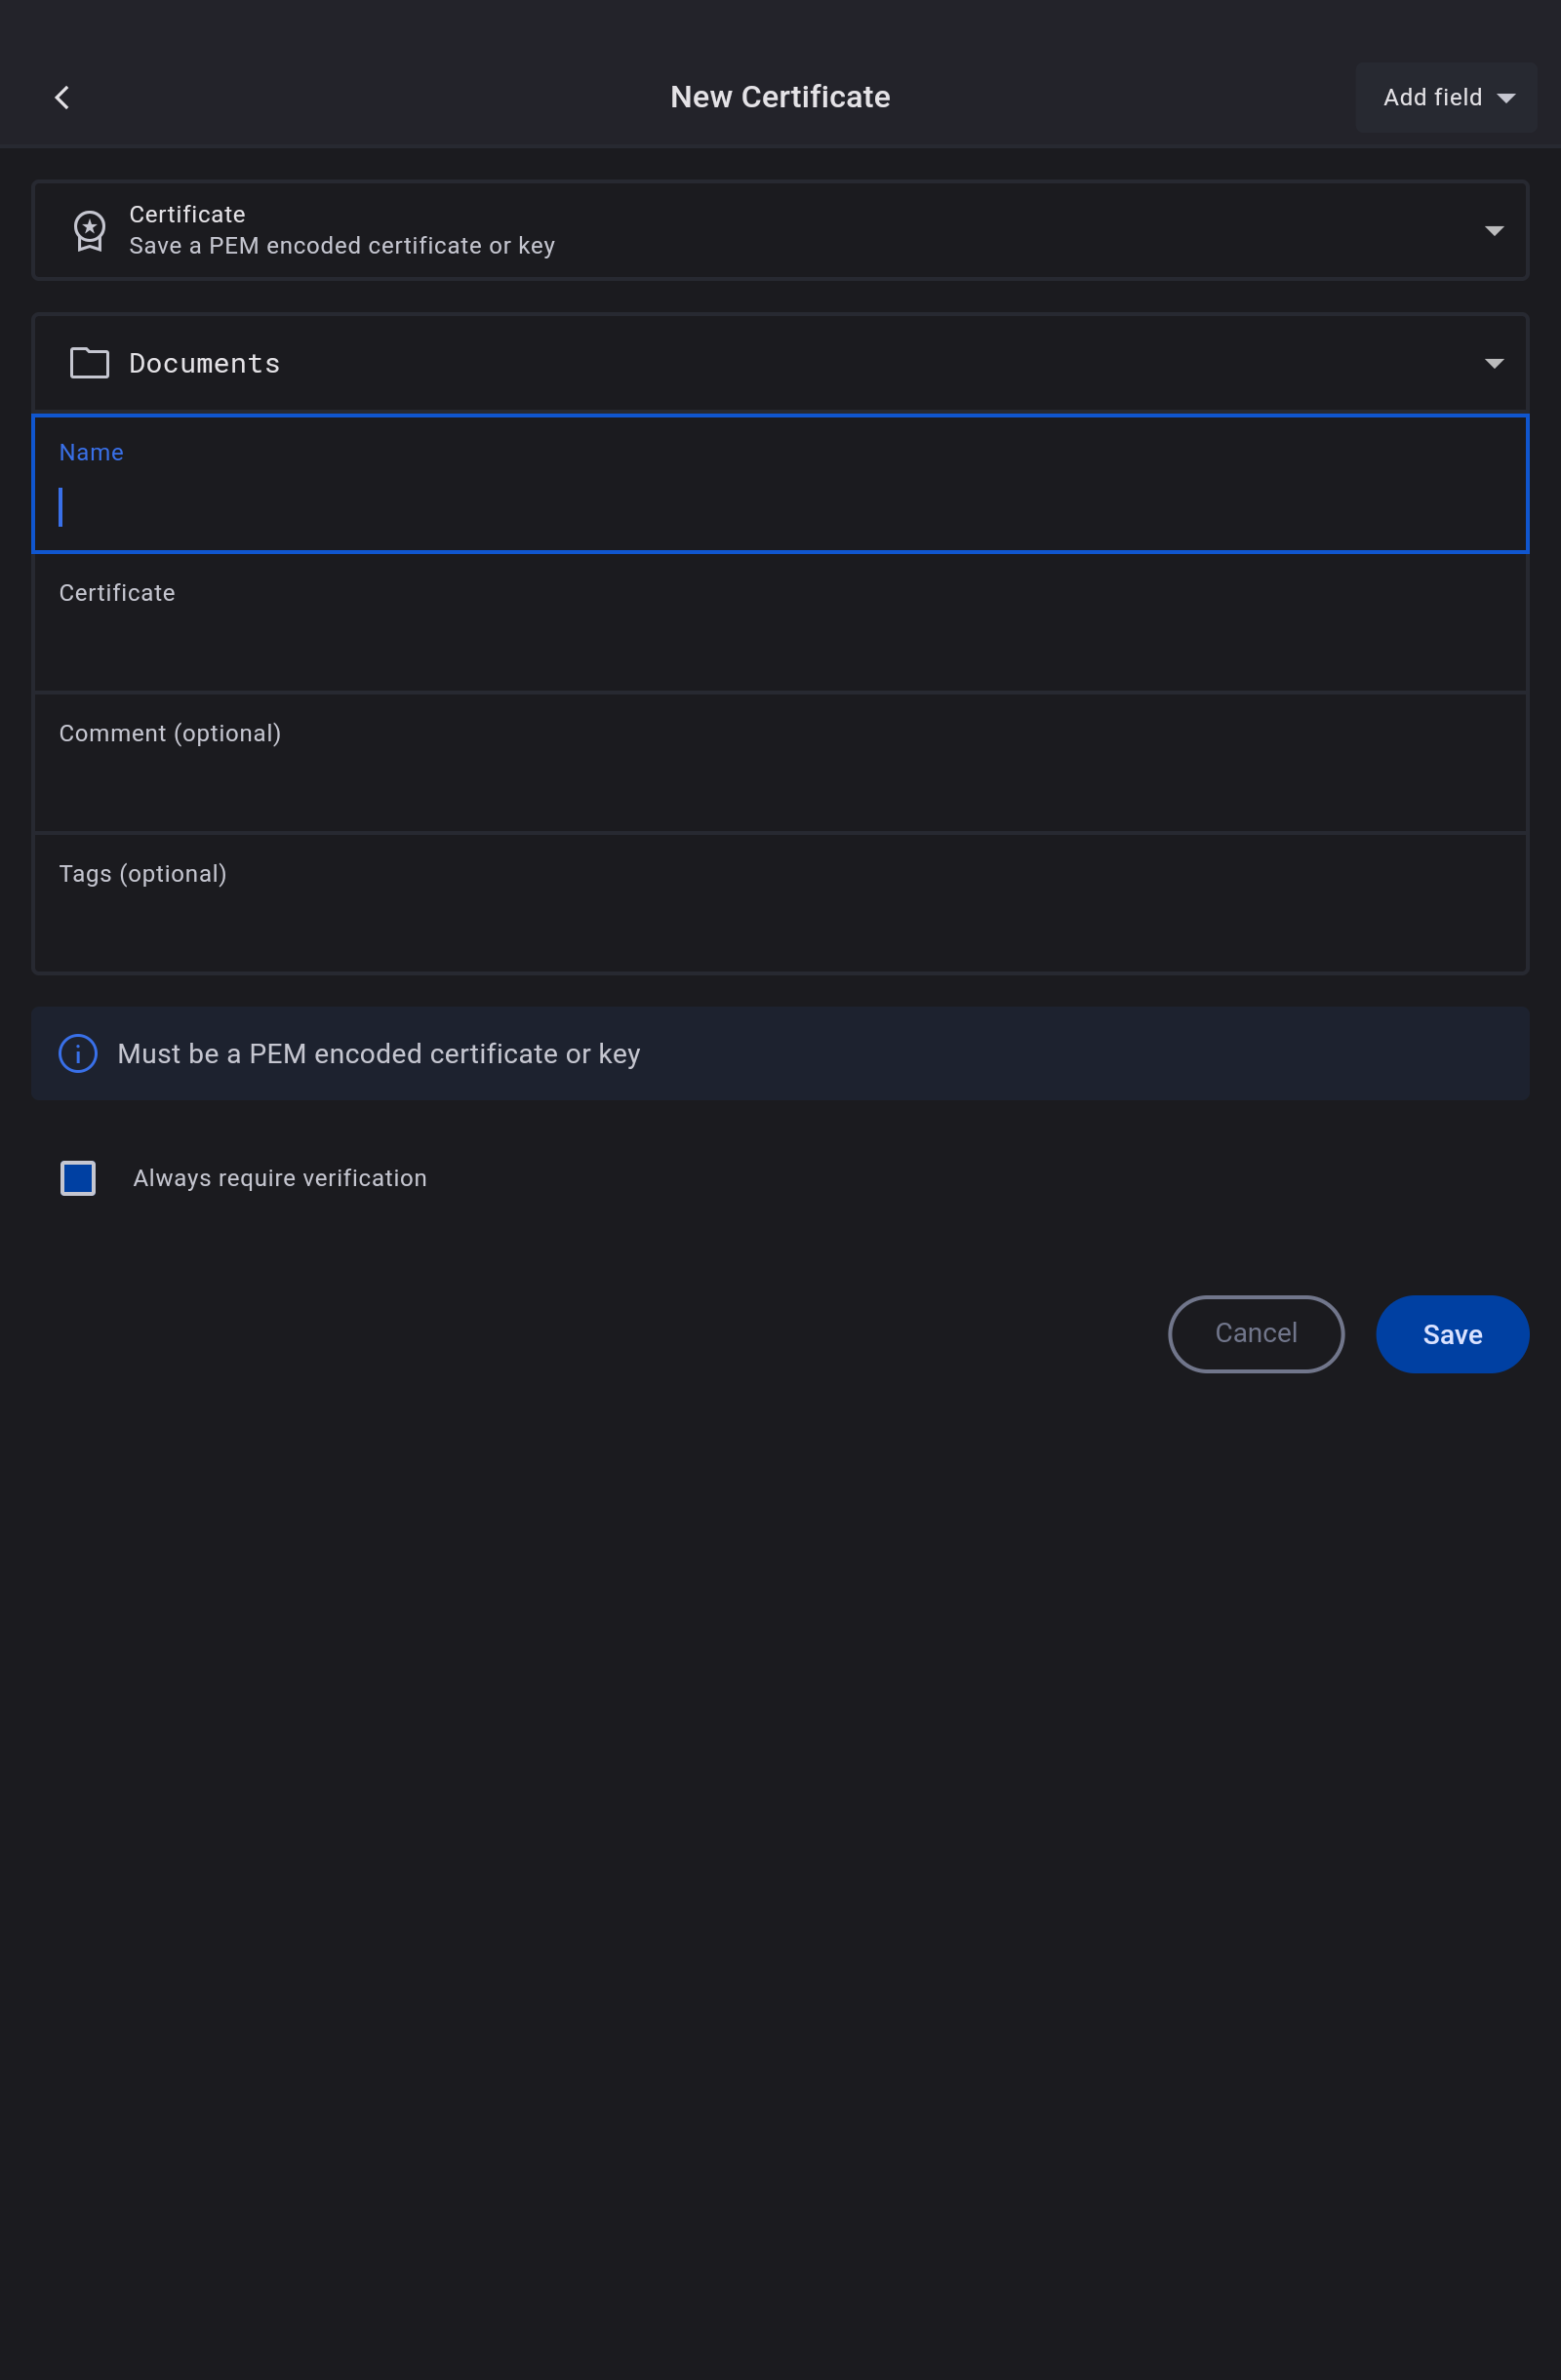1561x2380 pixels.
Task: Click the New Certificate page title
Action: [x=780, y=97]
